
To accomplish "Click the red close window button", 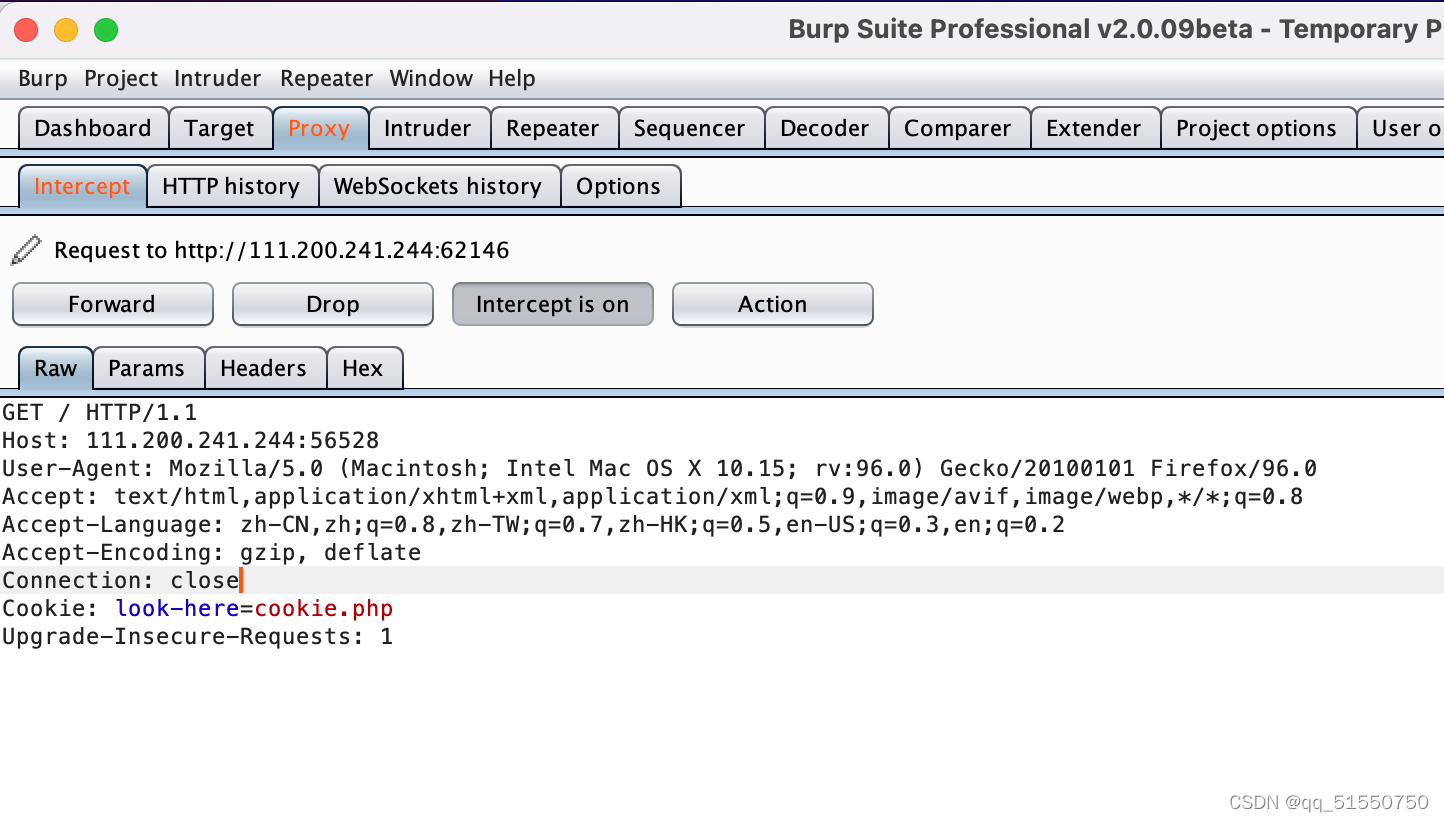I will (x=26, y=30).
